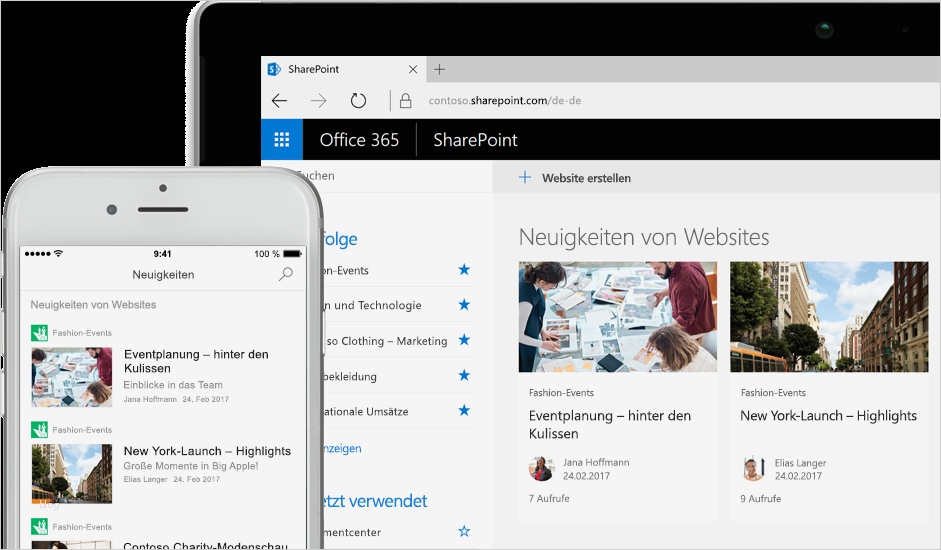This screenshot has width=941, height=550.
Task: Click the browser forward arrow
Action: (319, 100)
